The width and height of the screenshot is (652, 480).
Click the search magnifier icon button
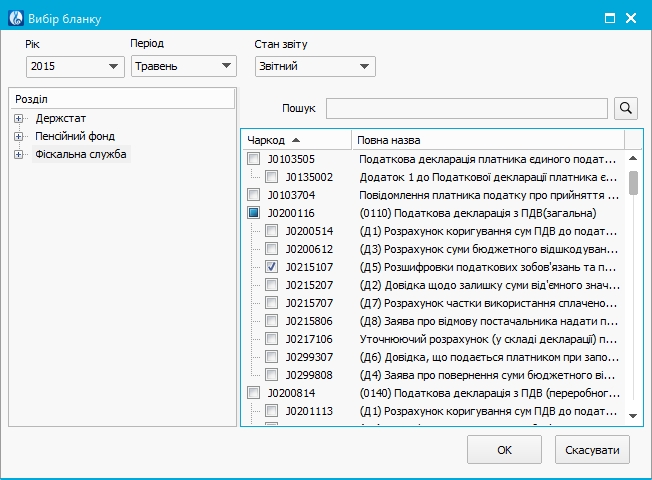626,108
